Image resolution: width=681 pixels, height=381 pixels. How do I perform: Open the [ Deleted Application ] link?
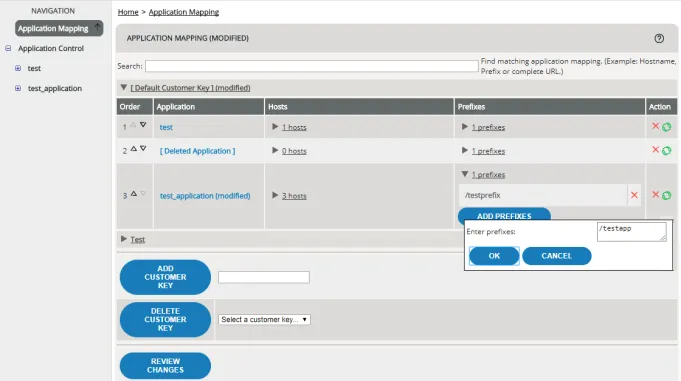[x=197, y=151]
